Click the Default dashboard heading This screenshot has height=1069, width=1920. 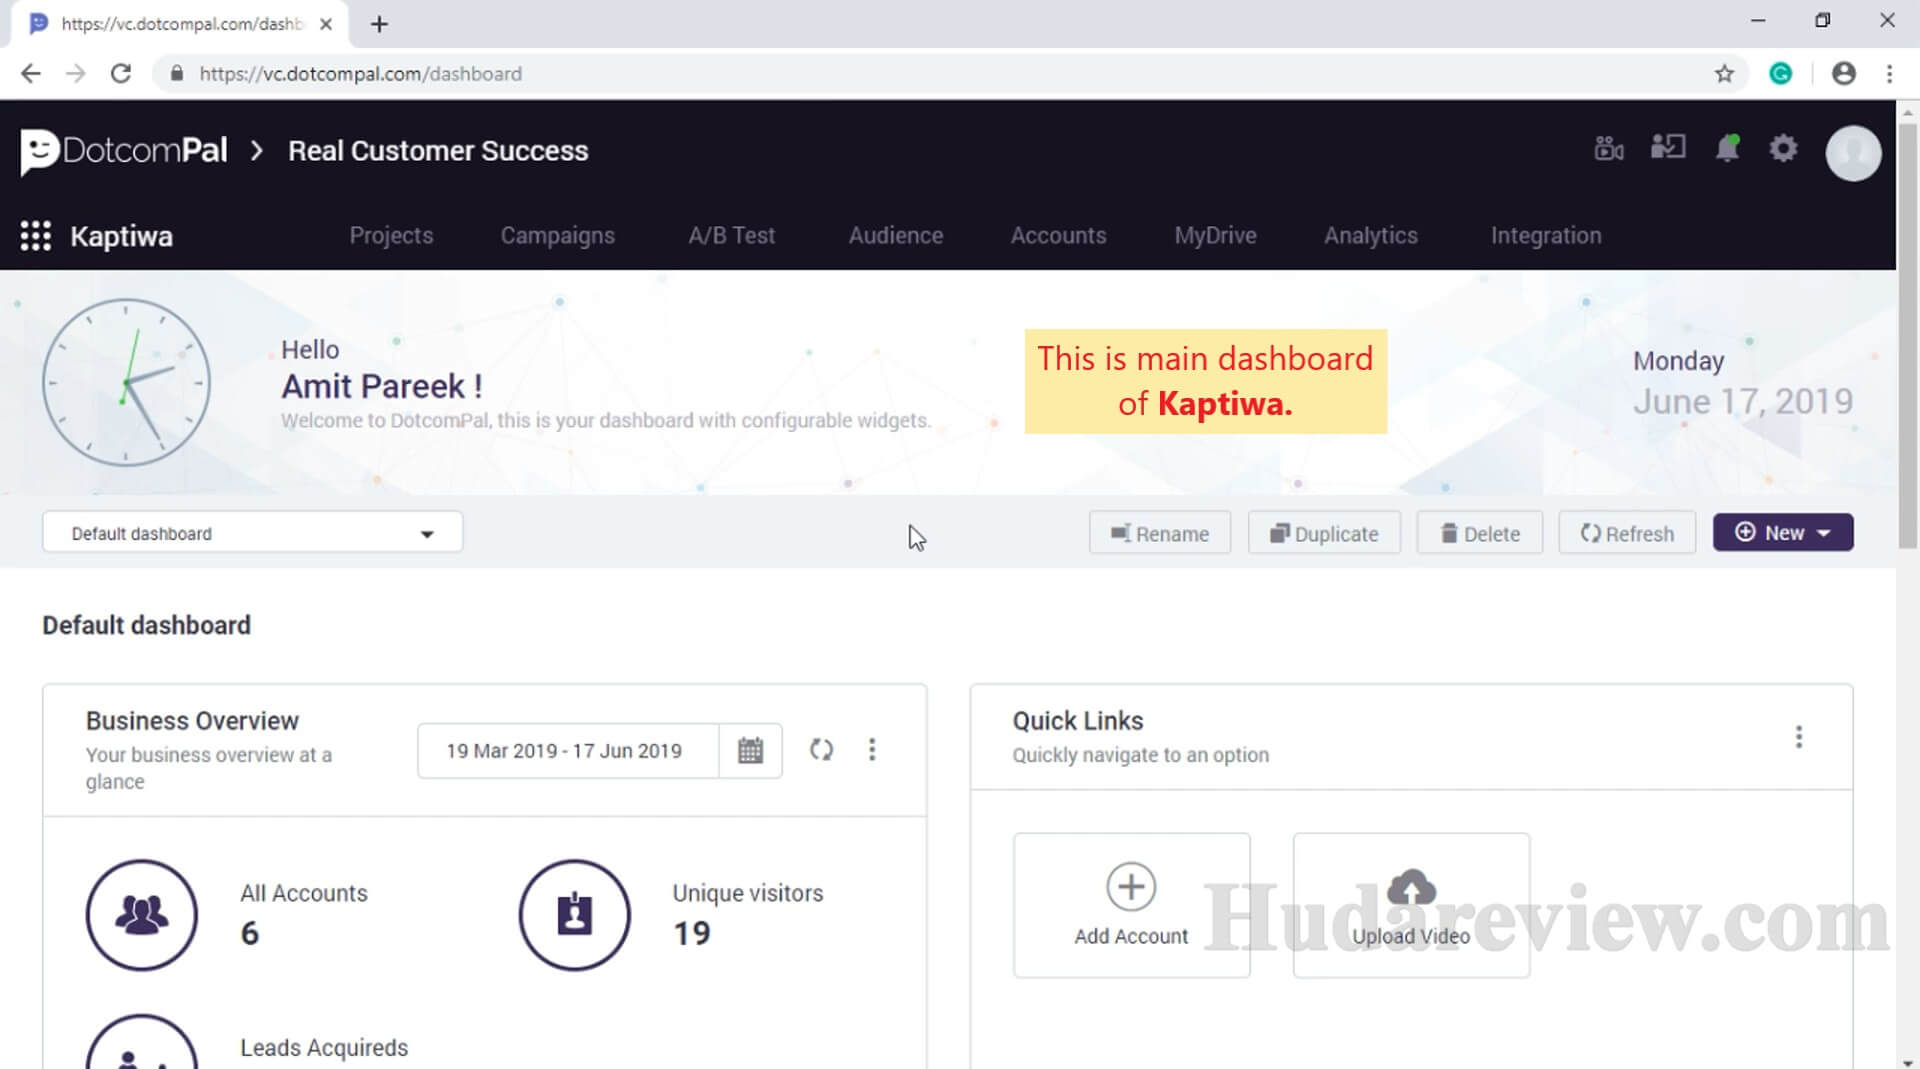pyautogui.click(x=146, y=625)
